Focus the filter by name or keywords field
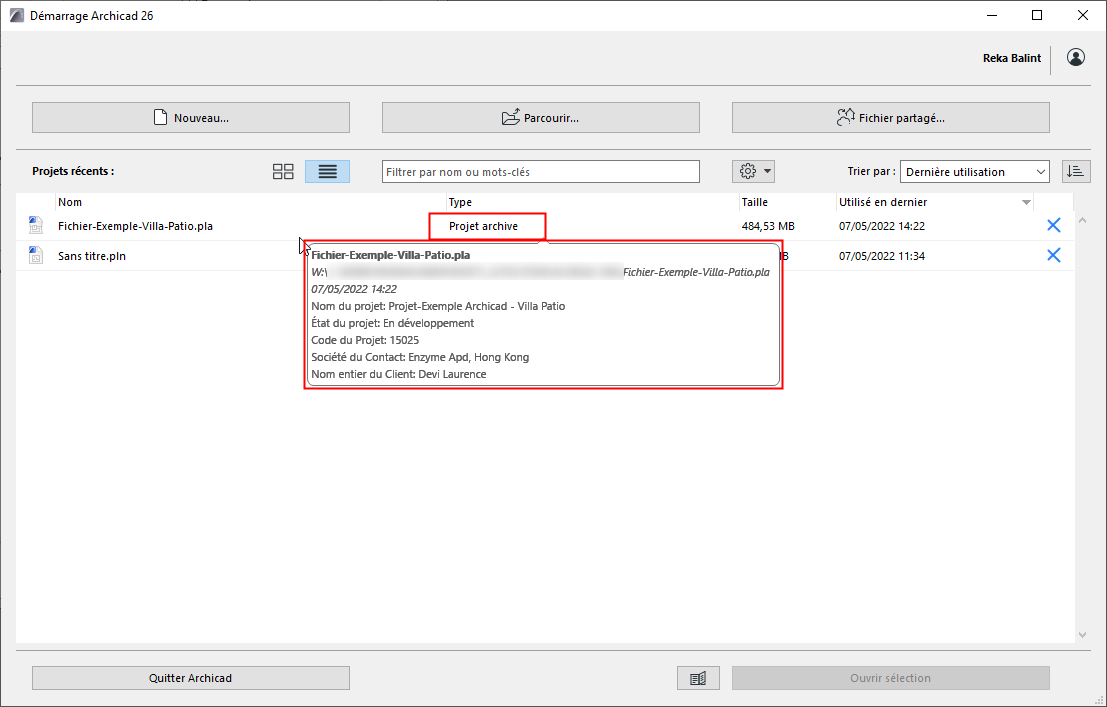This screenshot has height=707, width=1107. 541,172
